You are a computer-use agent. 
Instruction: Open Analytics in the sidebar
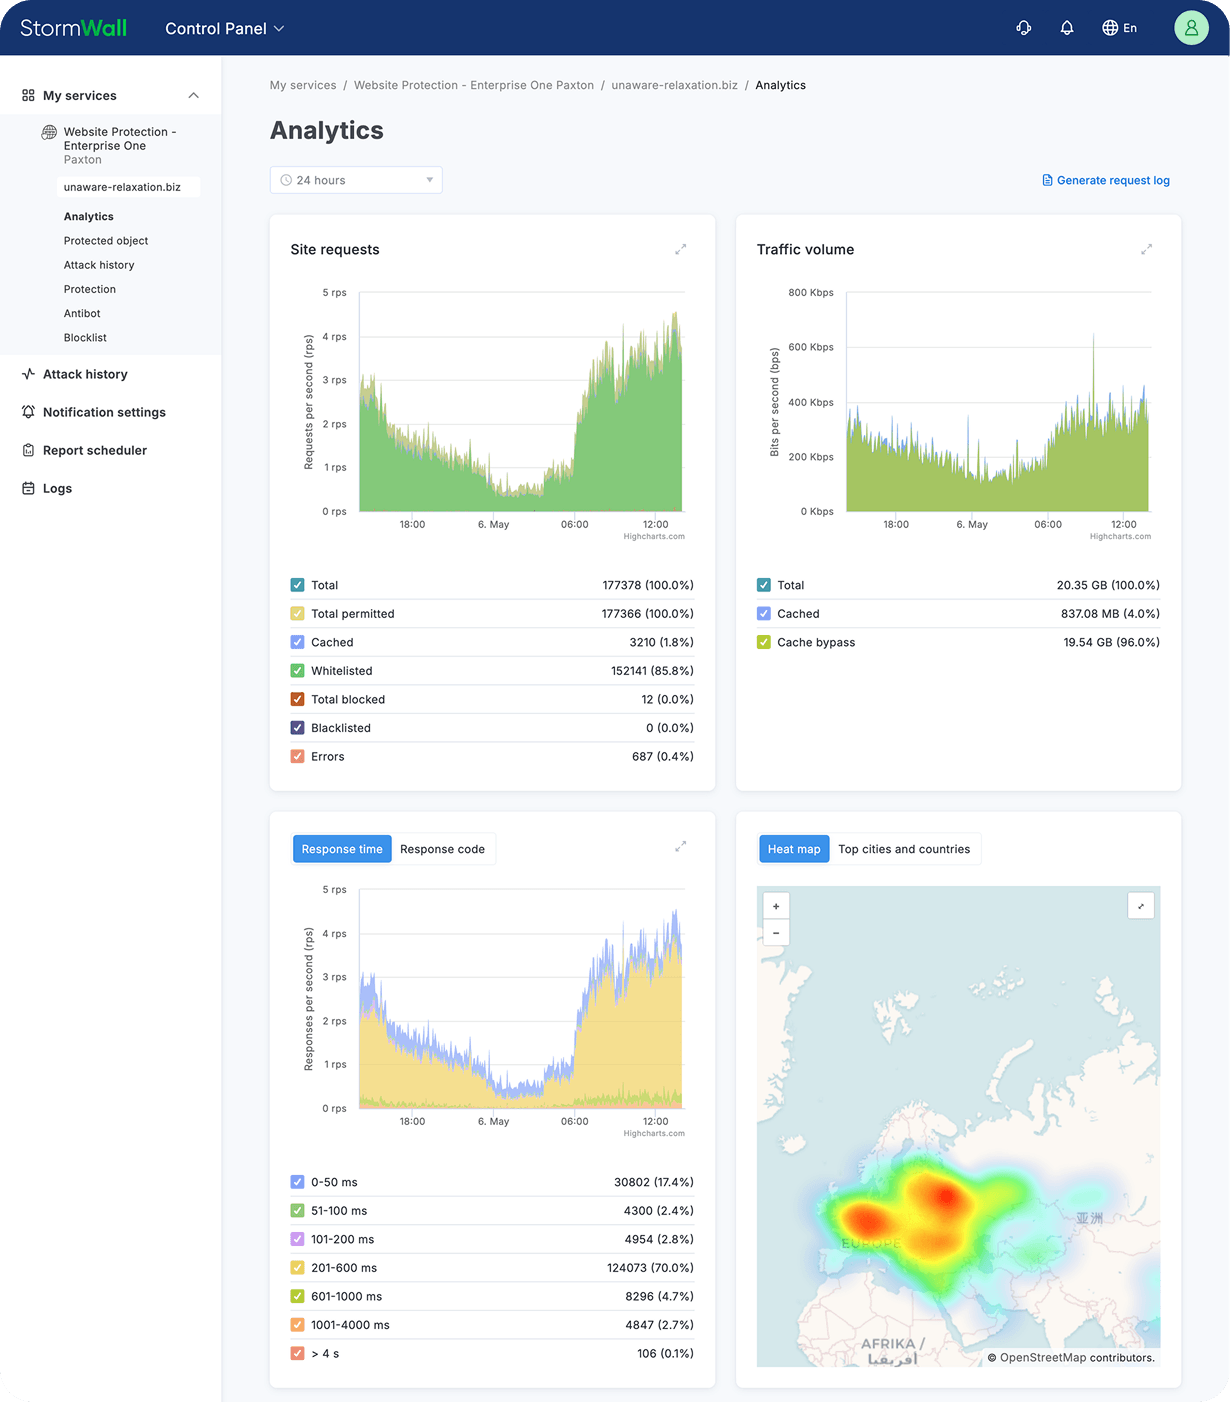(x=89, y=217)
